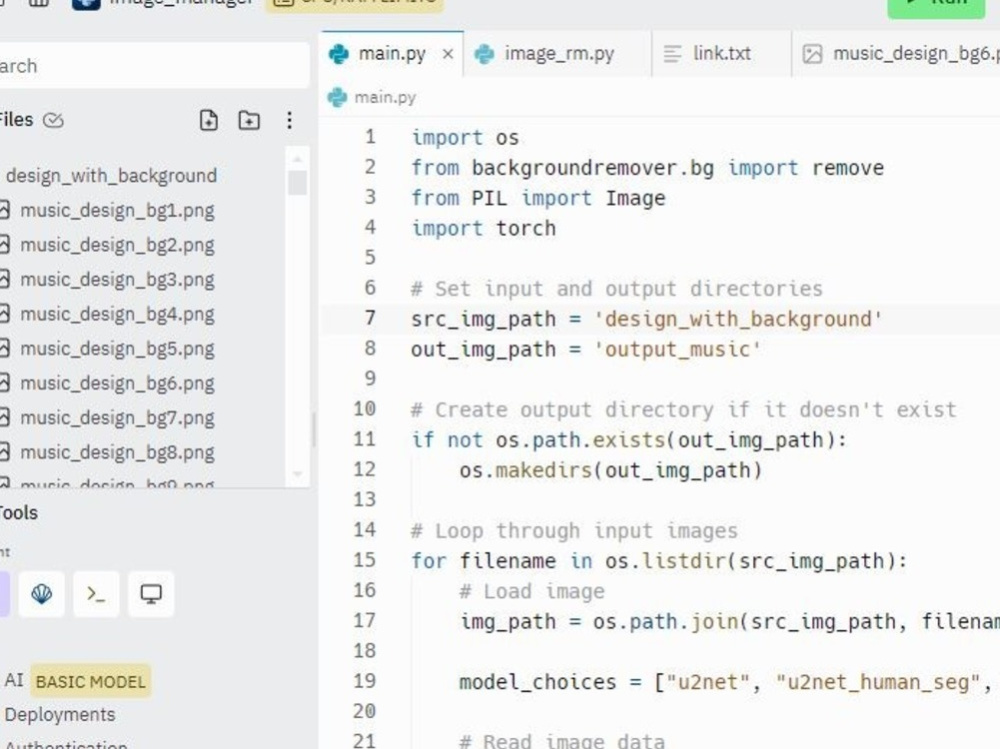Screen dimensions: 1000x749
Task: Open music_design_bg8.png file
Action: (117, 452)
